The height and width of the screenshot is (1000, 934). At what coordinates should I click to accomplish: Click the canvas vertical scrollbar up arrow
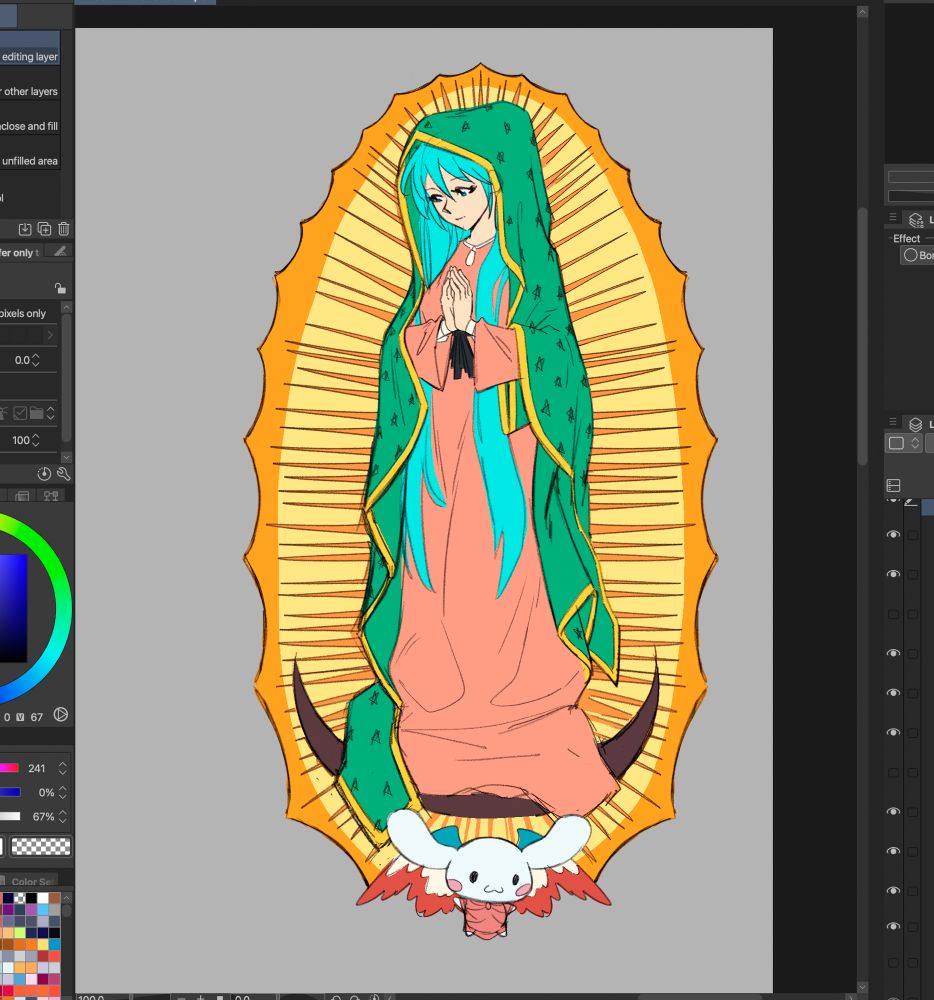pos(862,11)
